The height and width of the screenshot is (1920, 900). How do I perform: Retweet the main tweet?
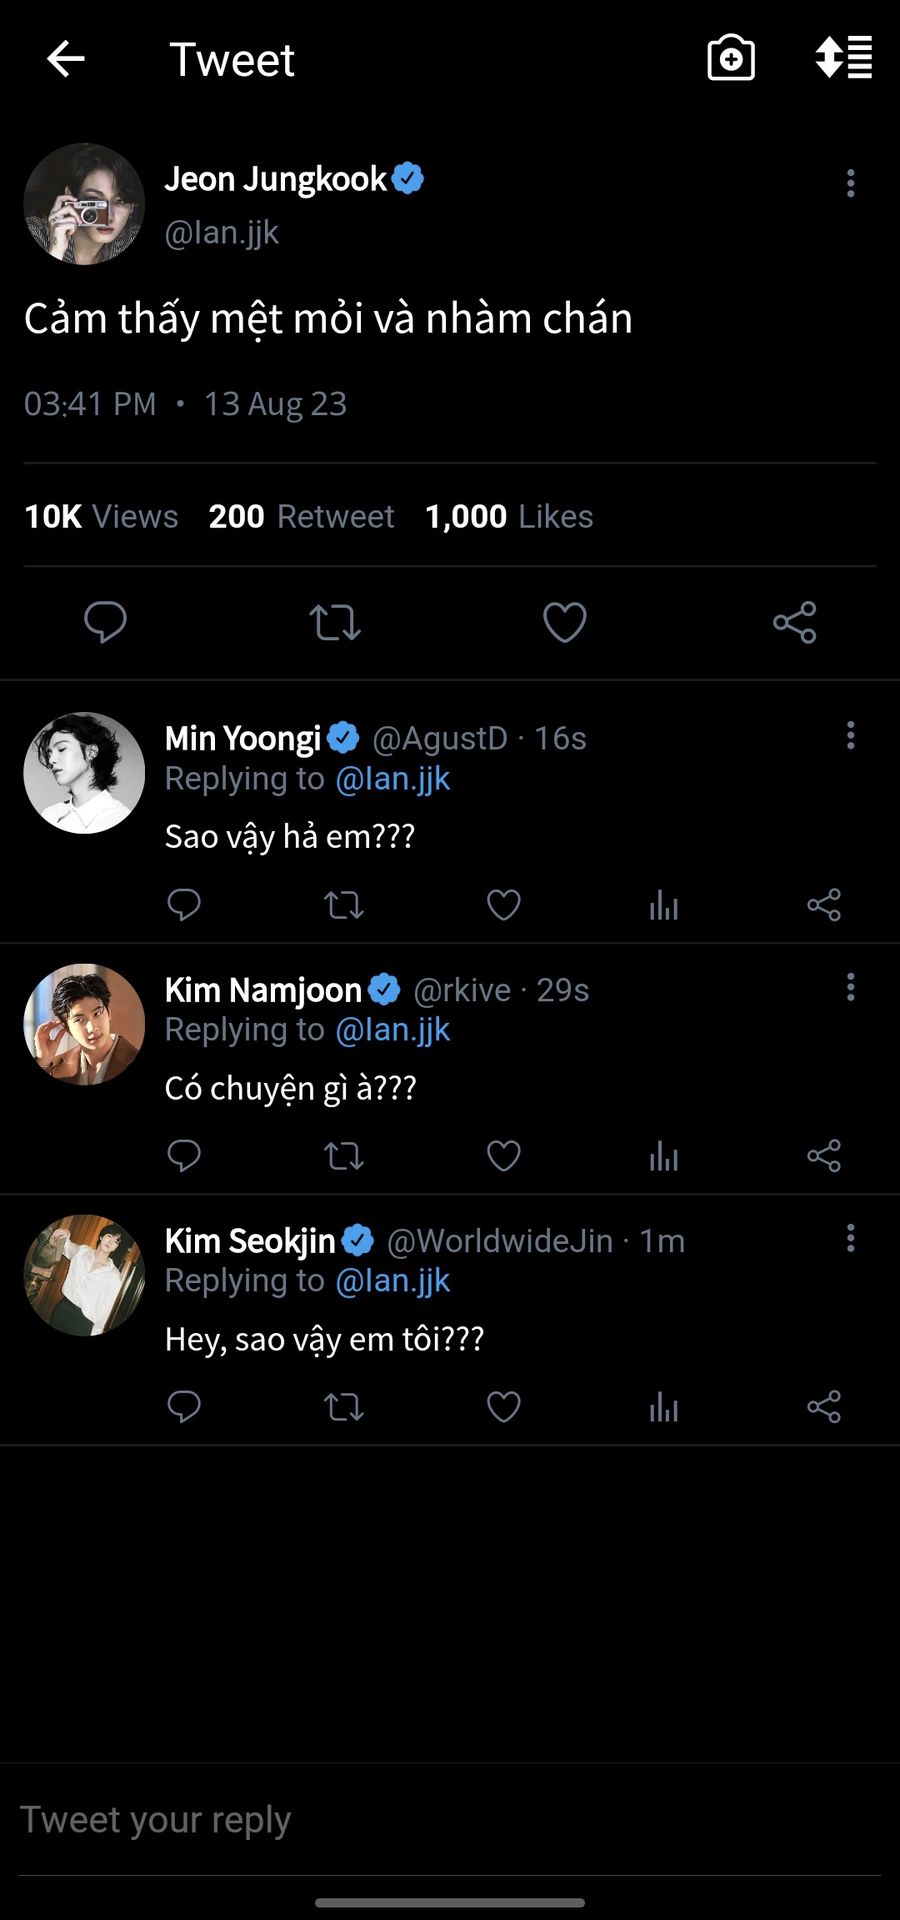335,622
